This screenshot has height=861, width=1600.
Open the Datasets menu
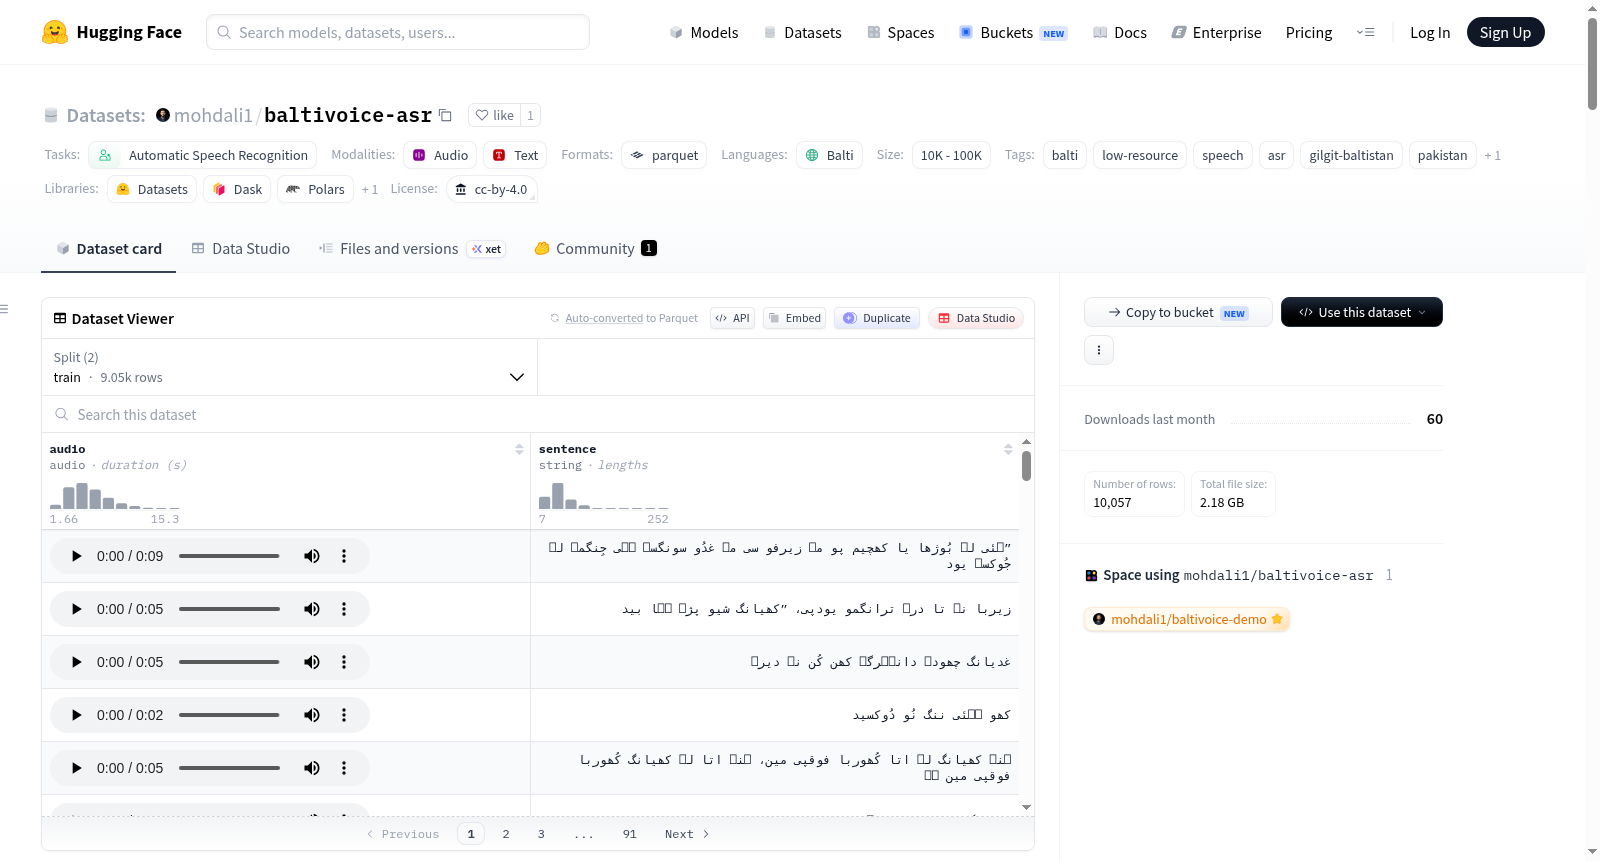pyautogui.click(x=802, y=32)
